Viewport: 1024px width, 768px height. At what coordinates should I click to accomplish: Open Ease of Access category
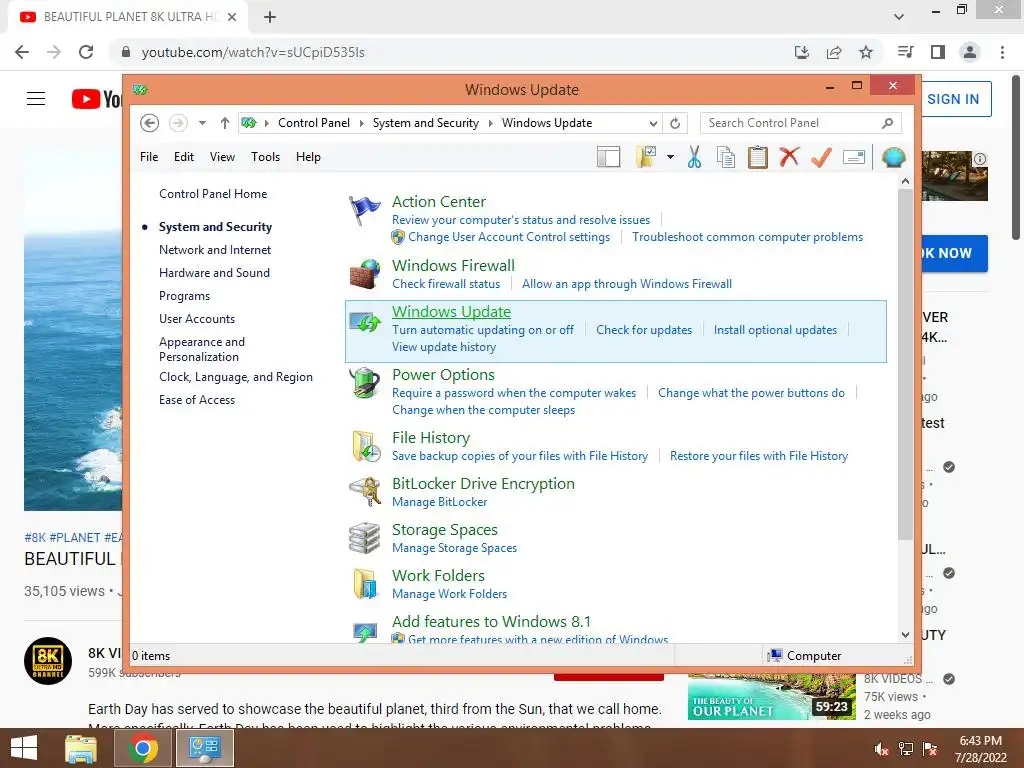click(197, 400)
